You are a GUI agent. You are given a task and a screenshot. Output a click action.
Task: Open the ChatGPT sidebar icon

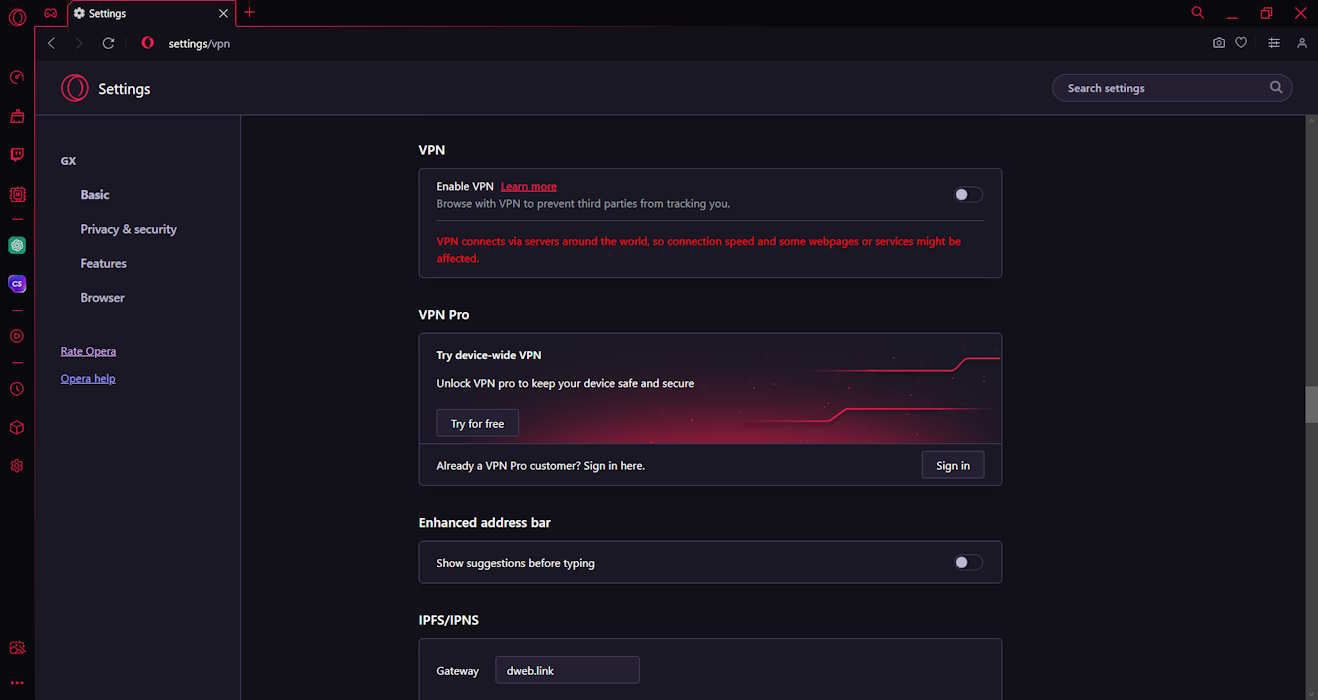(17, 245)
